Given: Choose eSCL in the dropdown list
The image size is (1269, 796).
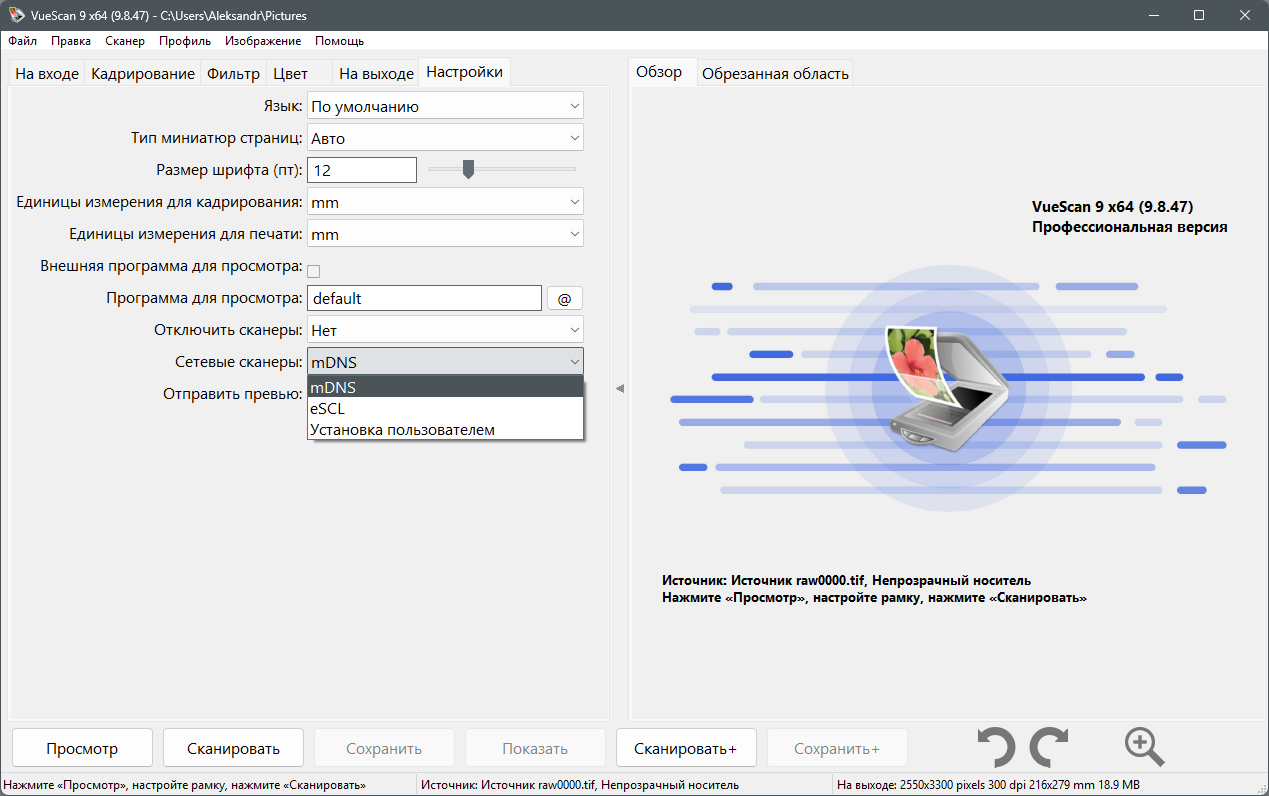Looking at the screenshot, I should (445, 408).
